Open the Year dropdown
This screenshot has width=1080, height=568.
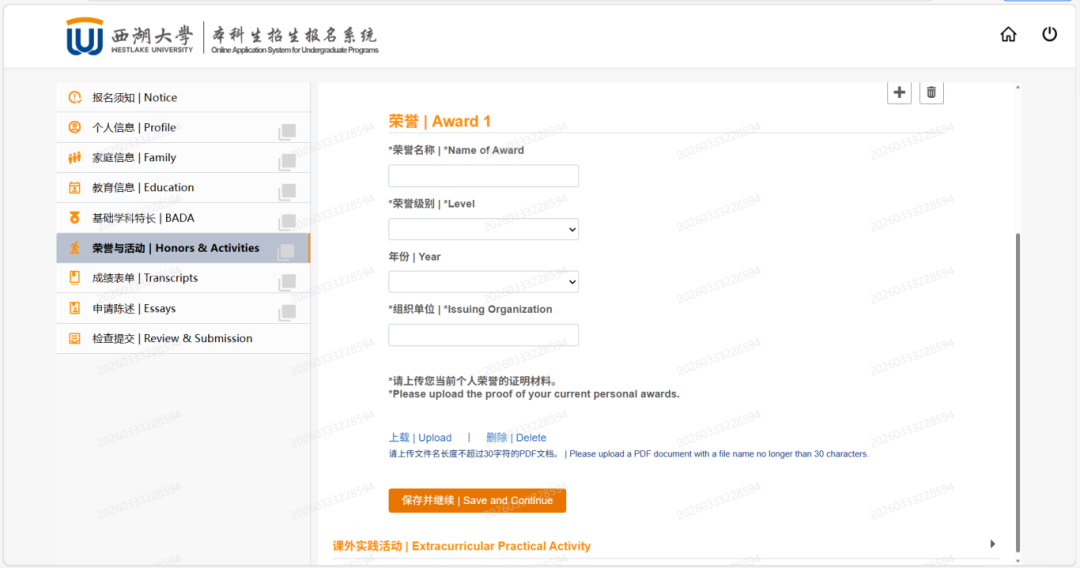[483, 282]
